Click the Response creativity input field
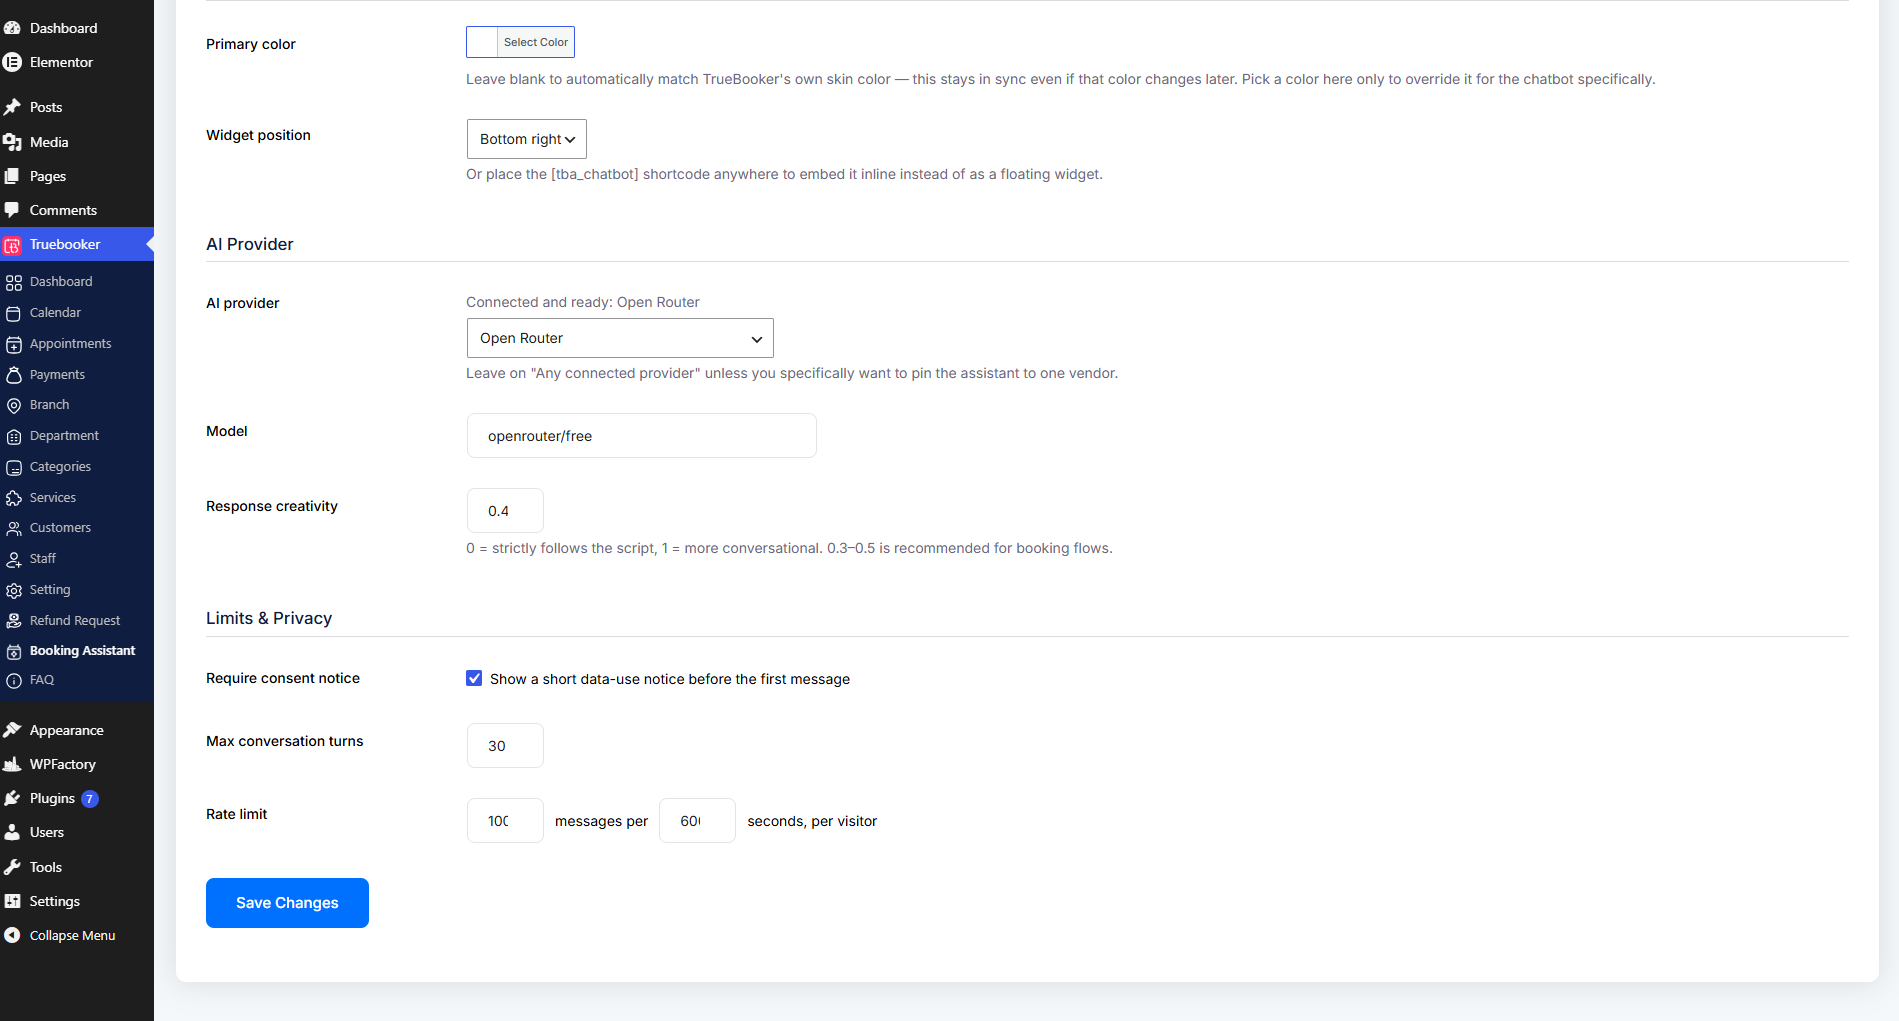 tap(505, 511)
